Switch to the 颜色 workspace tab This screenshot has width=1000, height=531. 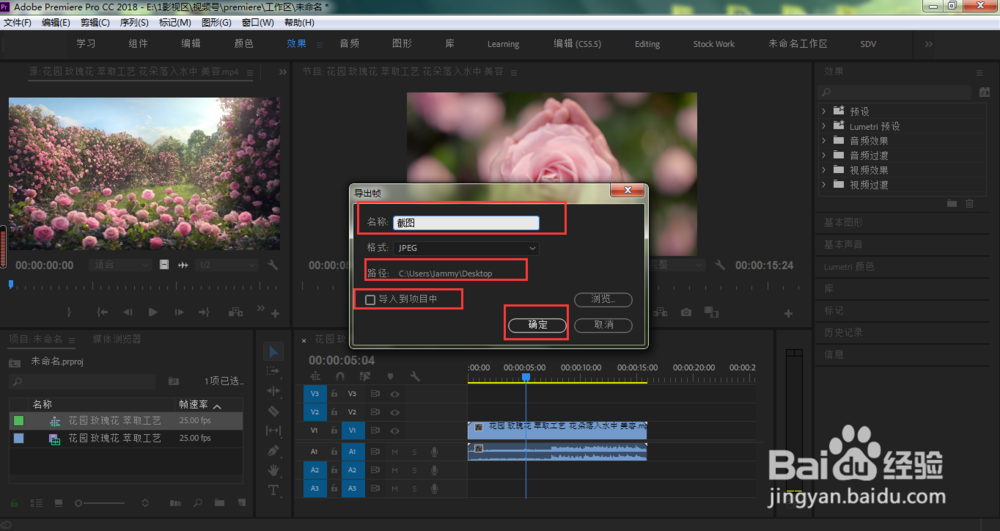pyautogui.click(x=244, y=43)
